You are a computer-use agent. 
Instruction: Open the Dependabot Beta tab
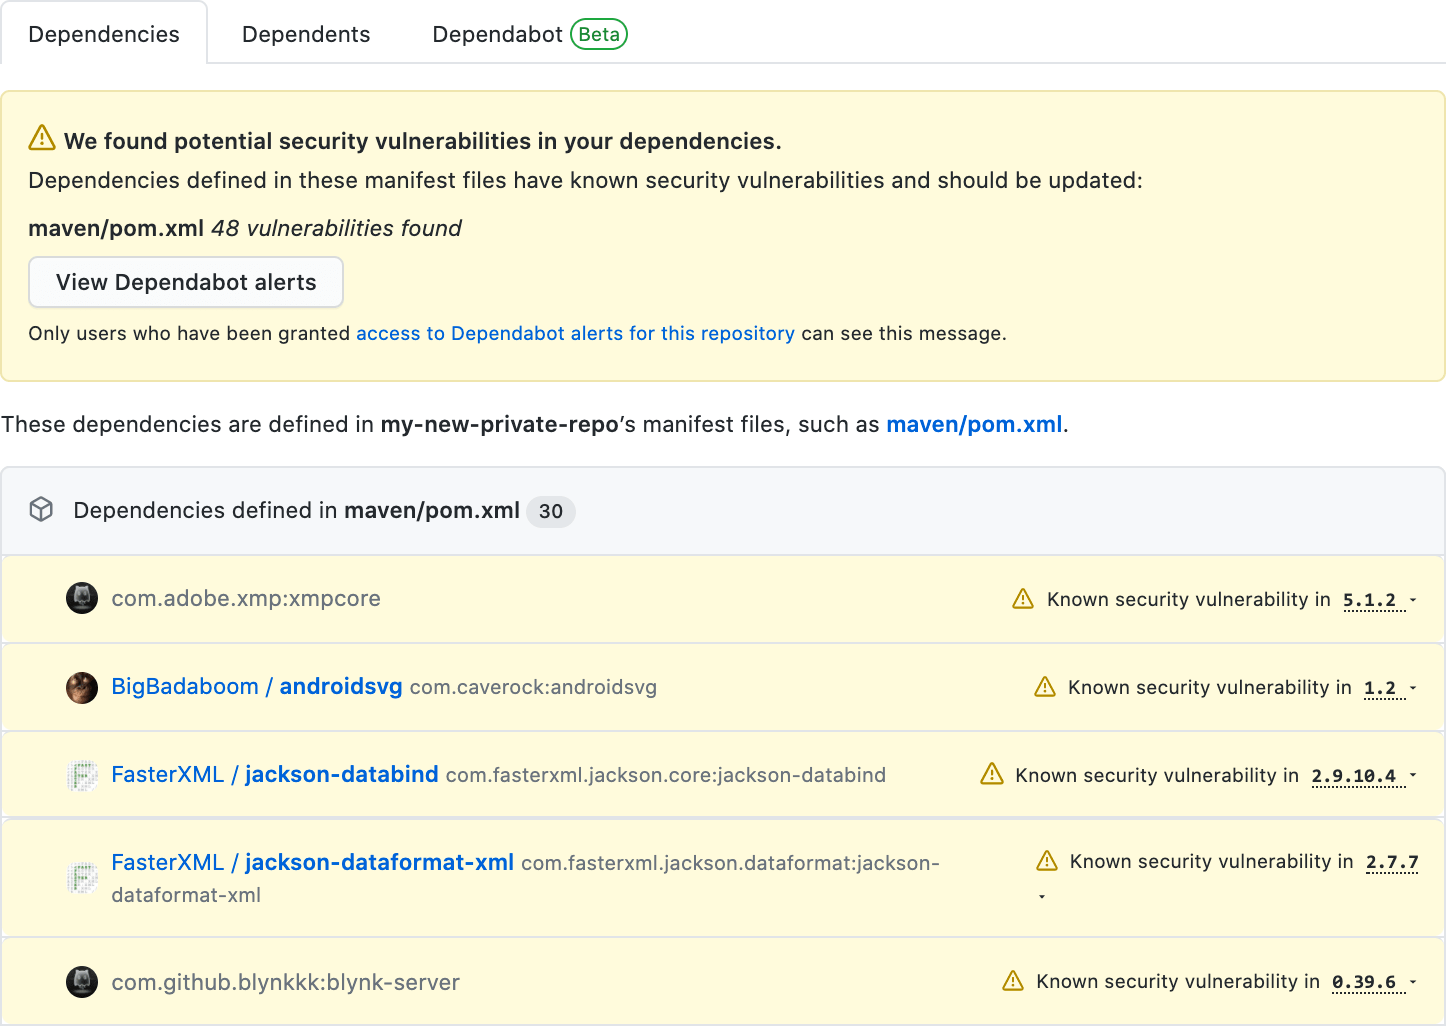[498, 33]
